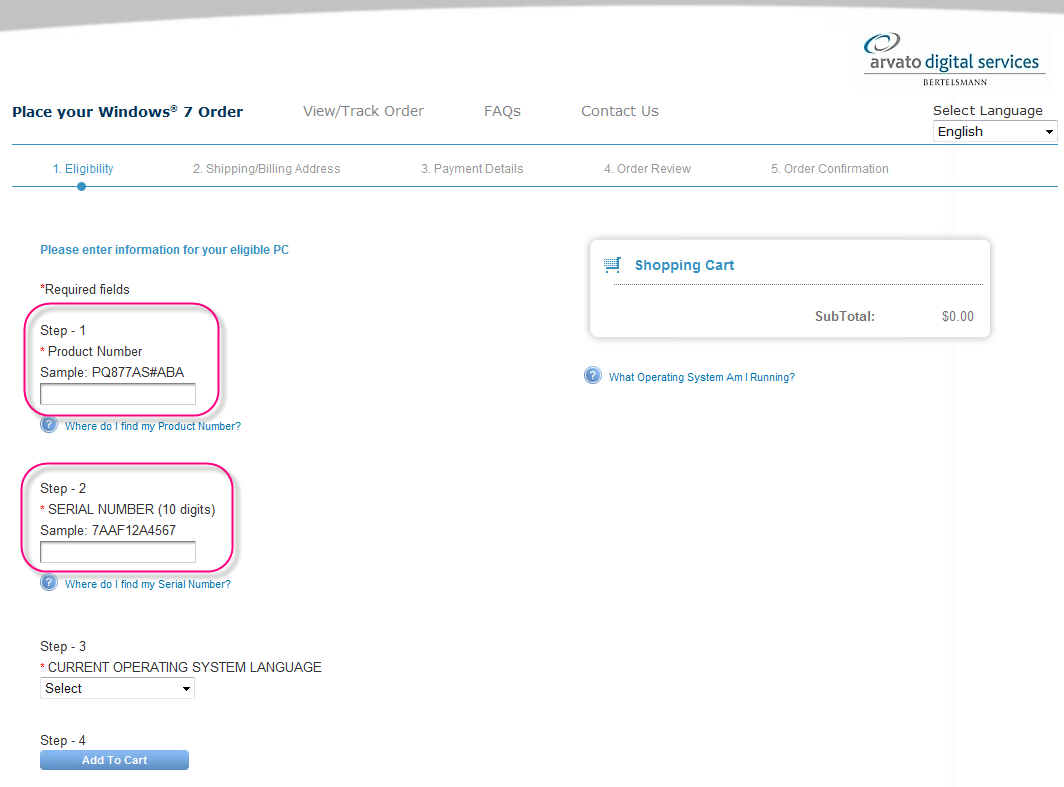The image size is (1064, 787).
Task: Focus the Product Number text field
Action: pos(118,395)
